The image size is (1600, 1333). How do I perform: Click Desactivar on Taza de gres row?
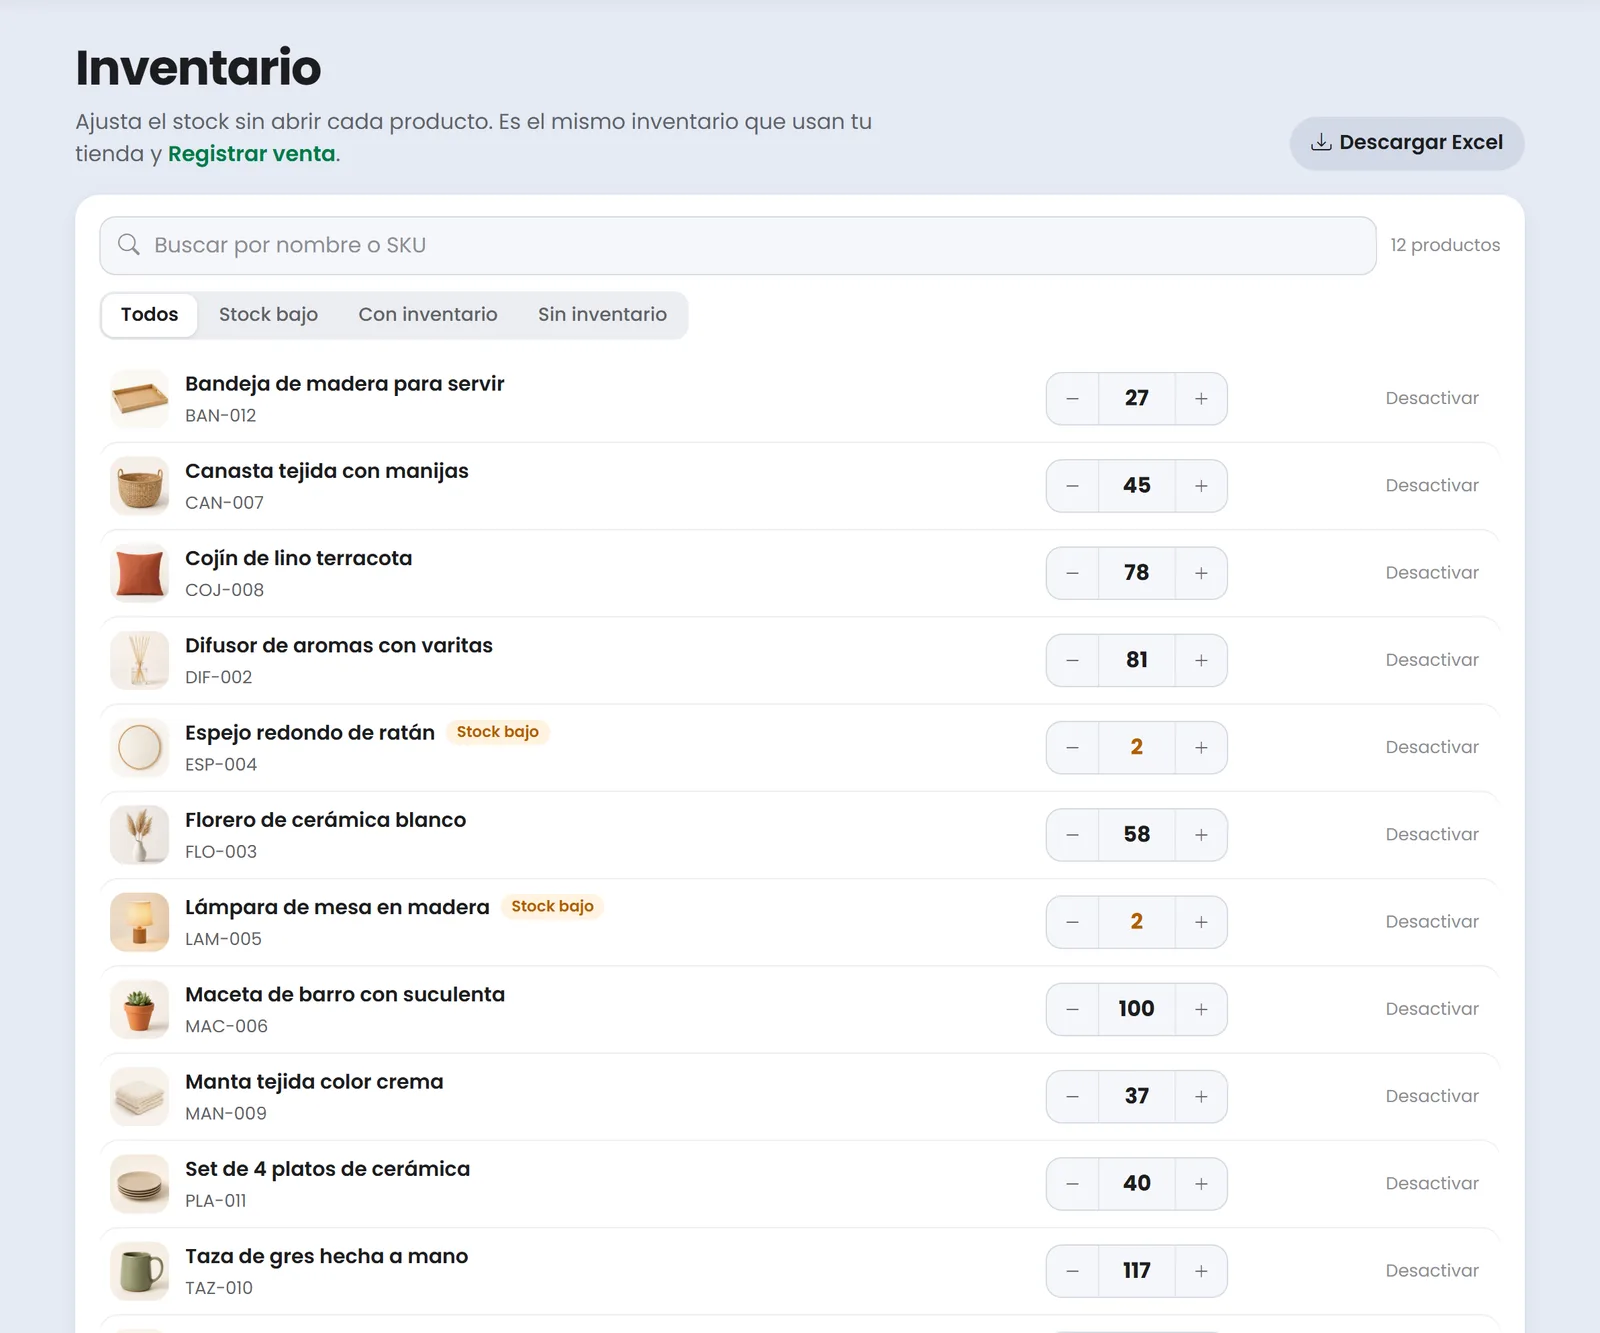tap(1432, 1271)
